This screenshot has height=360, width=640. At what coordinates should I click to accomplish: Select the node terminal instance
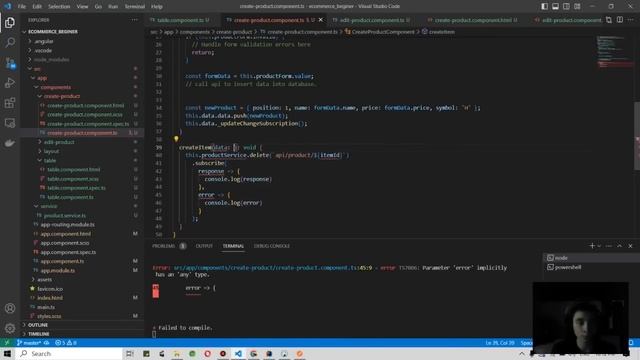591,258
